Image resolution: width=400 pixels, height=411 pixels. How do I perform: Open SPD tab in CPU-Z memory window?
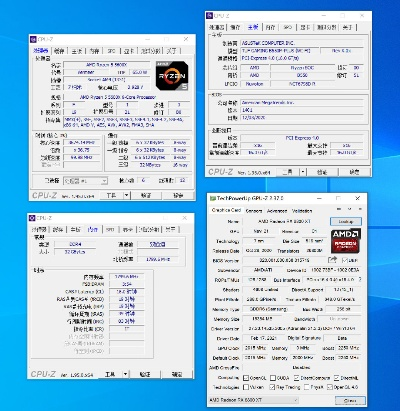(x=110, y=229)
